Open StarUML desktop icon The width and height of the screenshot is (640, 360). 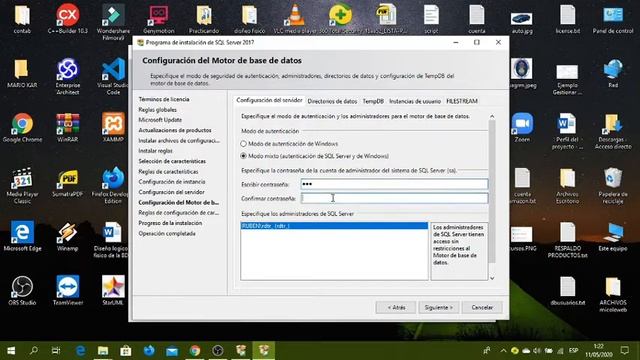click(113, 291)
